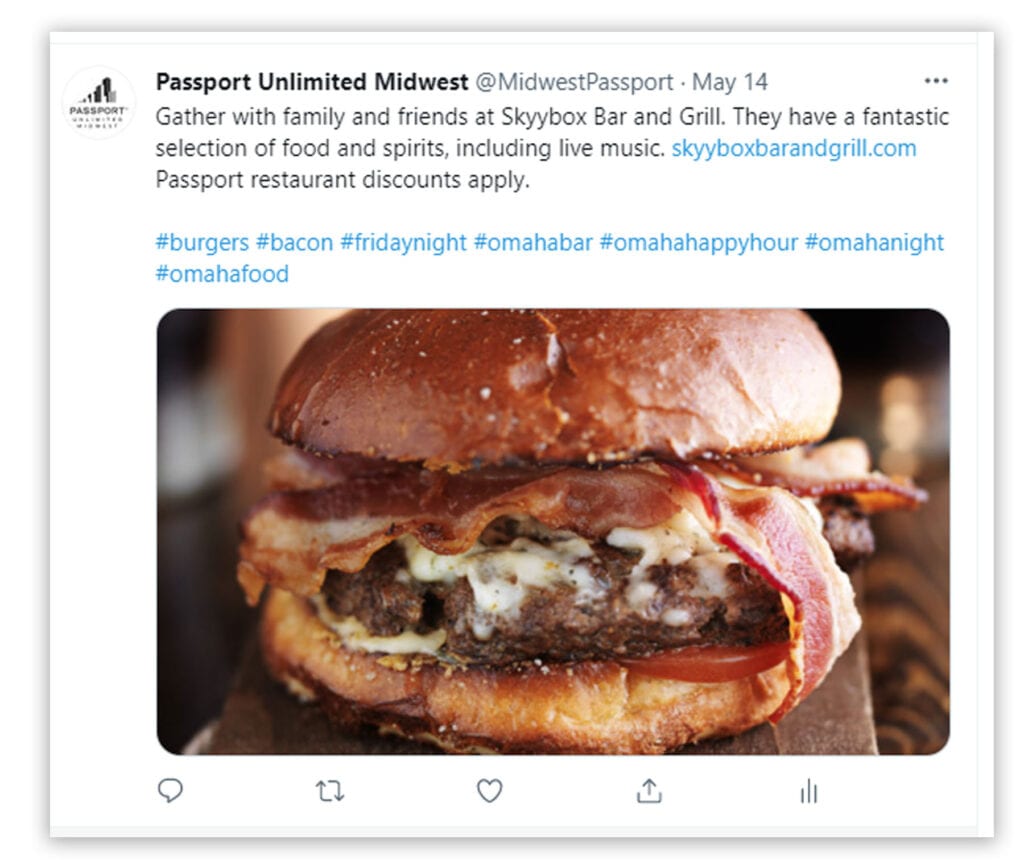This screenshot has height=860, width=1024.
Task: Select the #bacon hashtag
Action: (x=295, y=242)
